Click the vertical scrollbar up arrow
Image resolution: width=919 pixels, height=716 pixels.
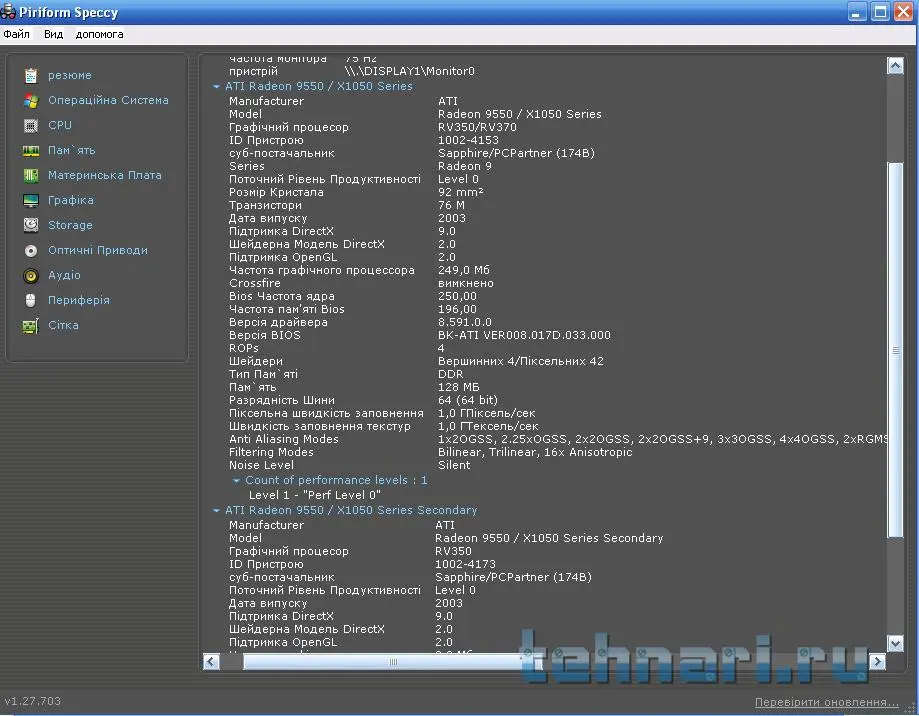(x=895, y=65)
